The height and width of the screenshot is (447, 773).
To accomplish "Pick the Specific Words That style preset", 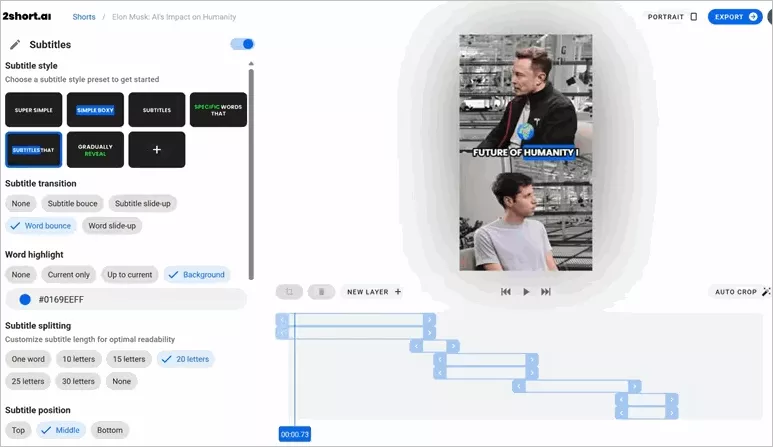I will 218,110.
